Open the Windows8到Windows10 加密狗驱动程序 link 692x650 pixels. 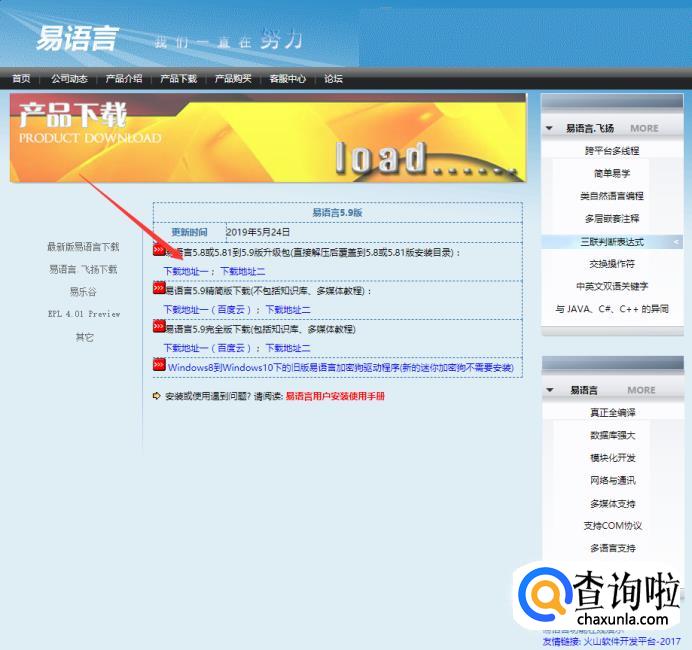[341, 368]
